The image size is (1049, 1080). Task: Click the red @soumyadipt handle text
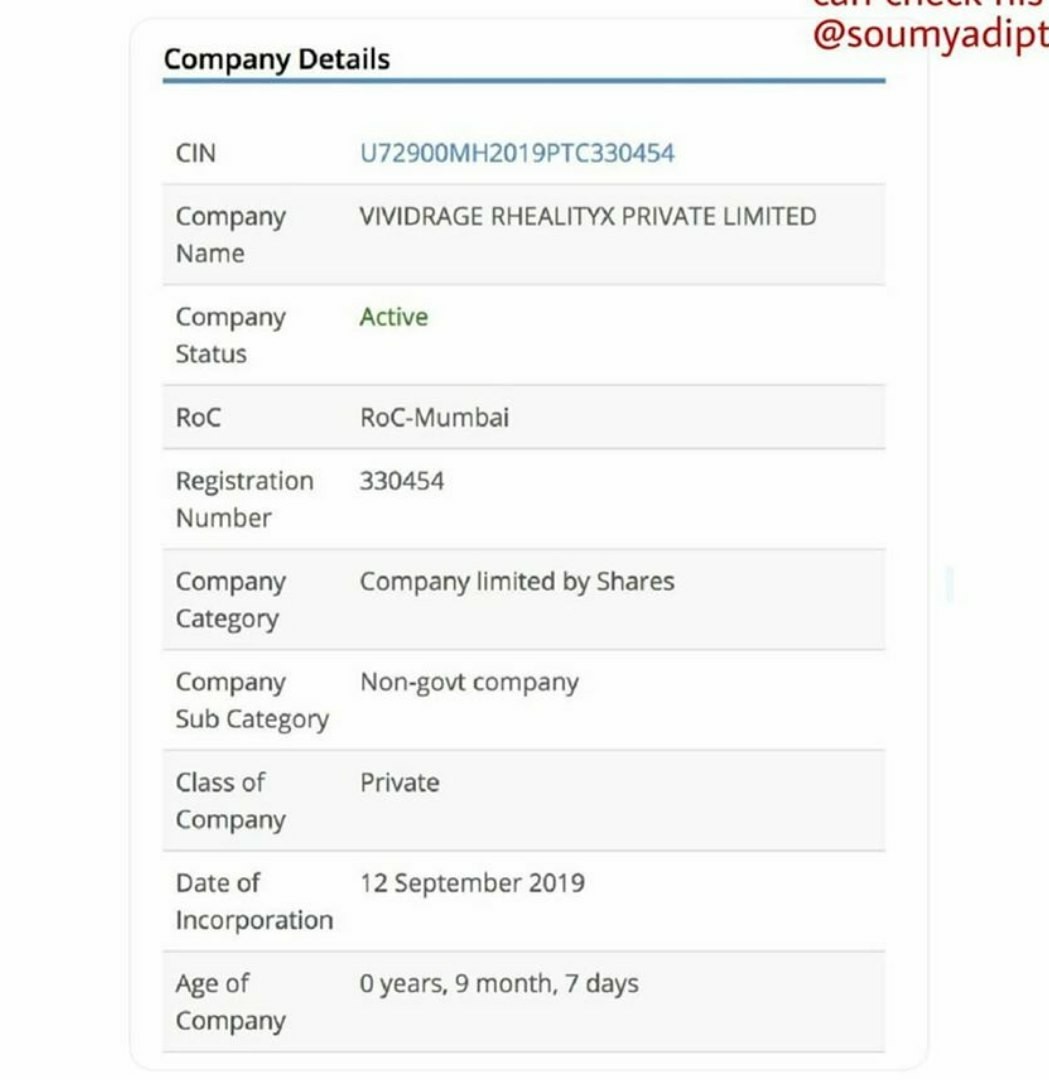pos(931,34)
